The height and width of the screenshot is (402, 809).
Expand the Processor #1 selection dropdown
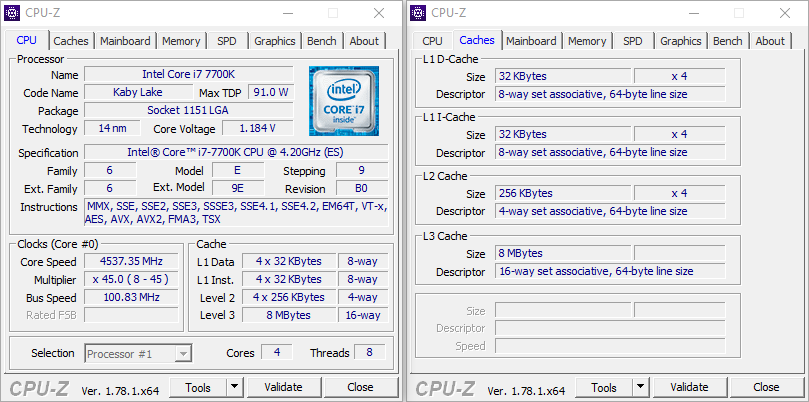183,354
